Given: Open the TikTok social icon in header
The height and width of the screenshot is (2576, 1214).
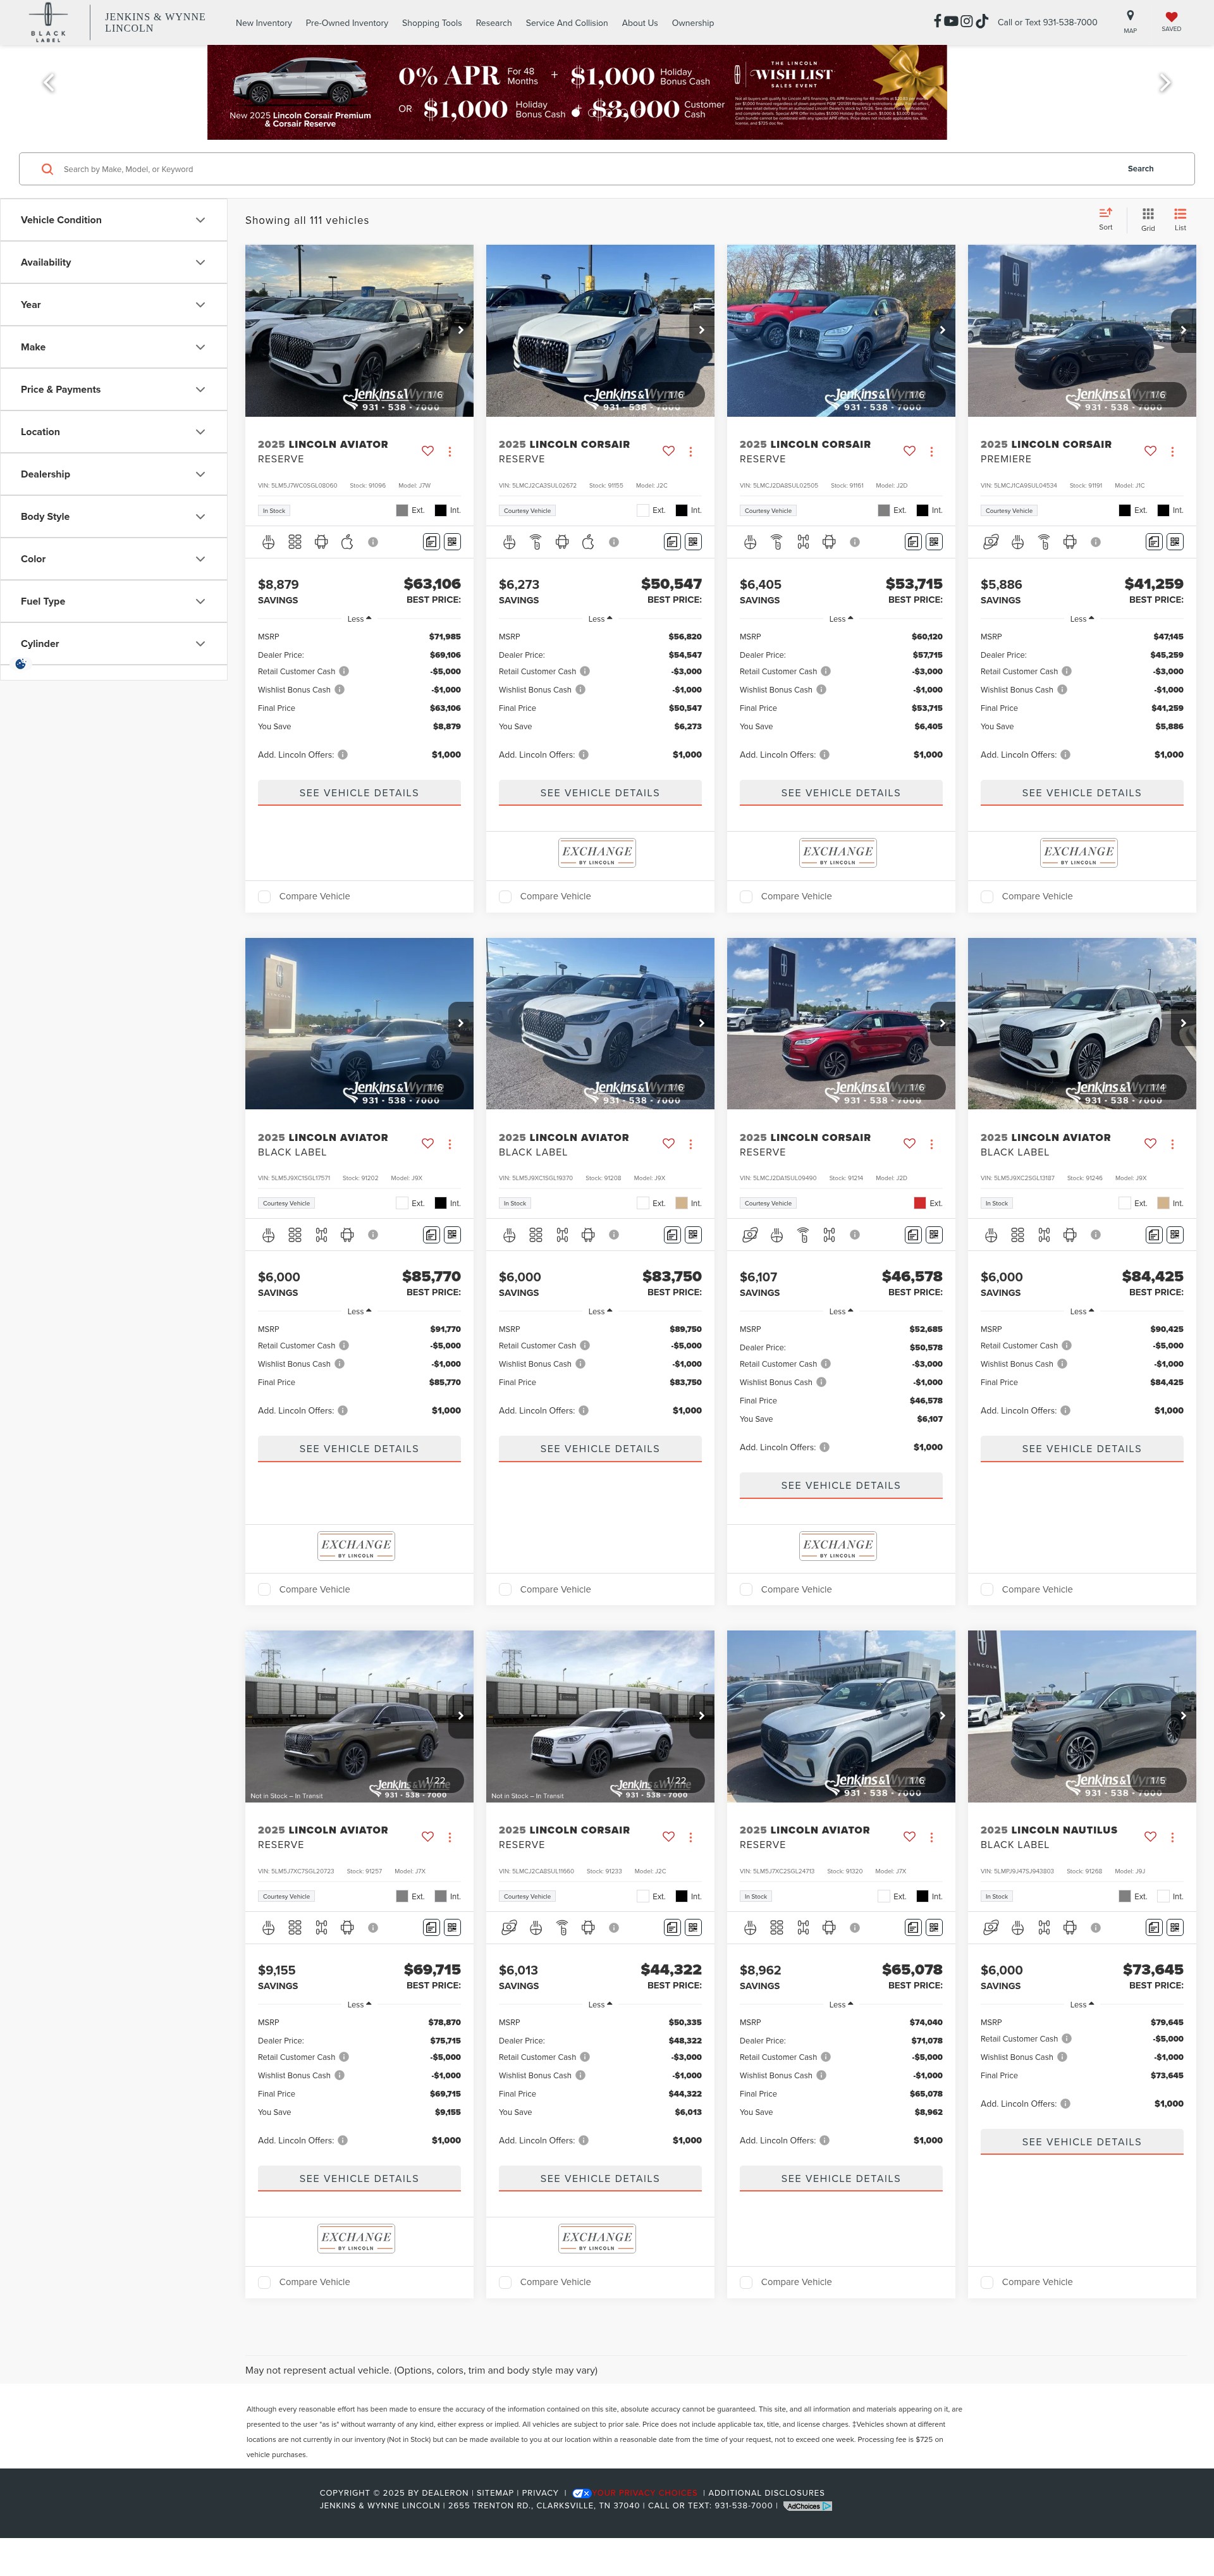Looking at the screenshot, I should click(x=982, y=21).
